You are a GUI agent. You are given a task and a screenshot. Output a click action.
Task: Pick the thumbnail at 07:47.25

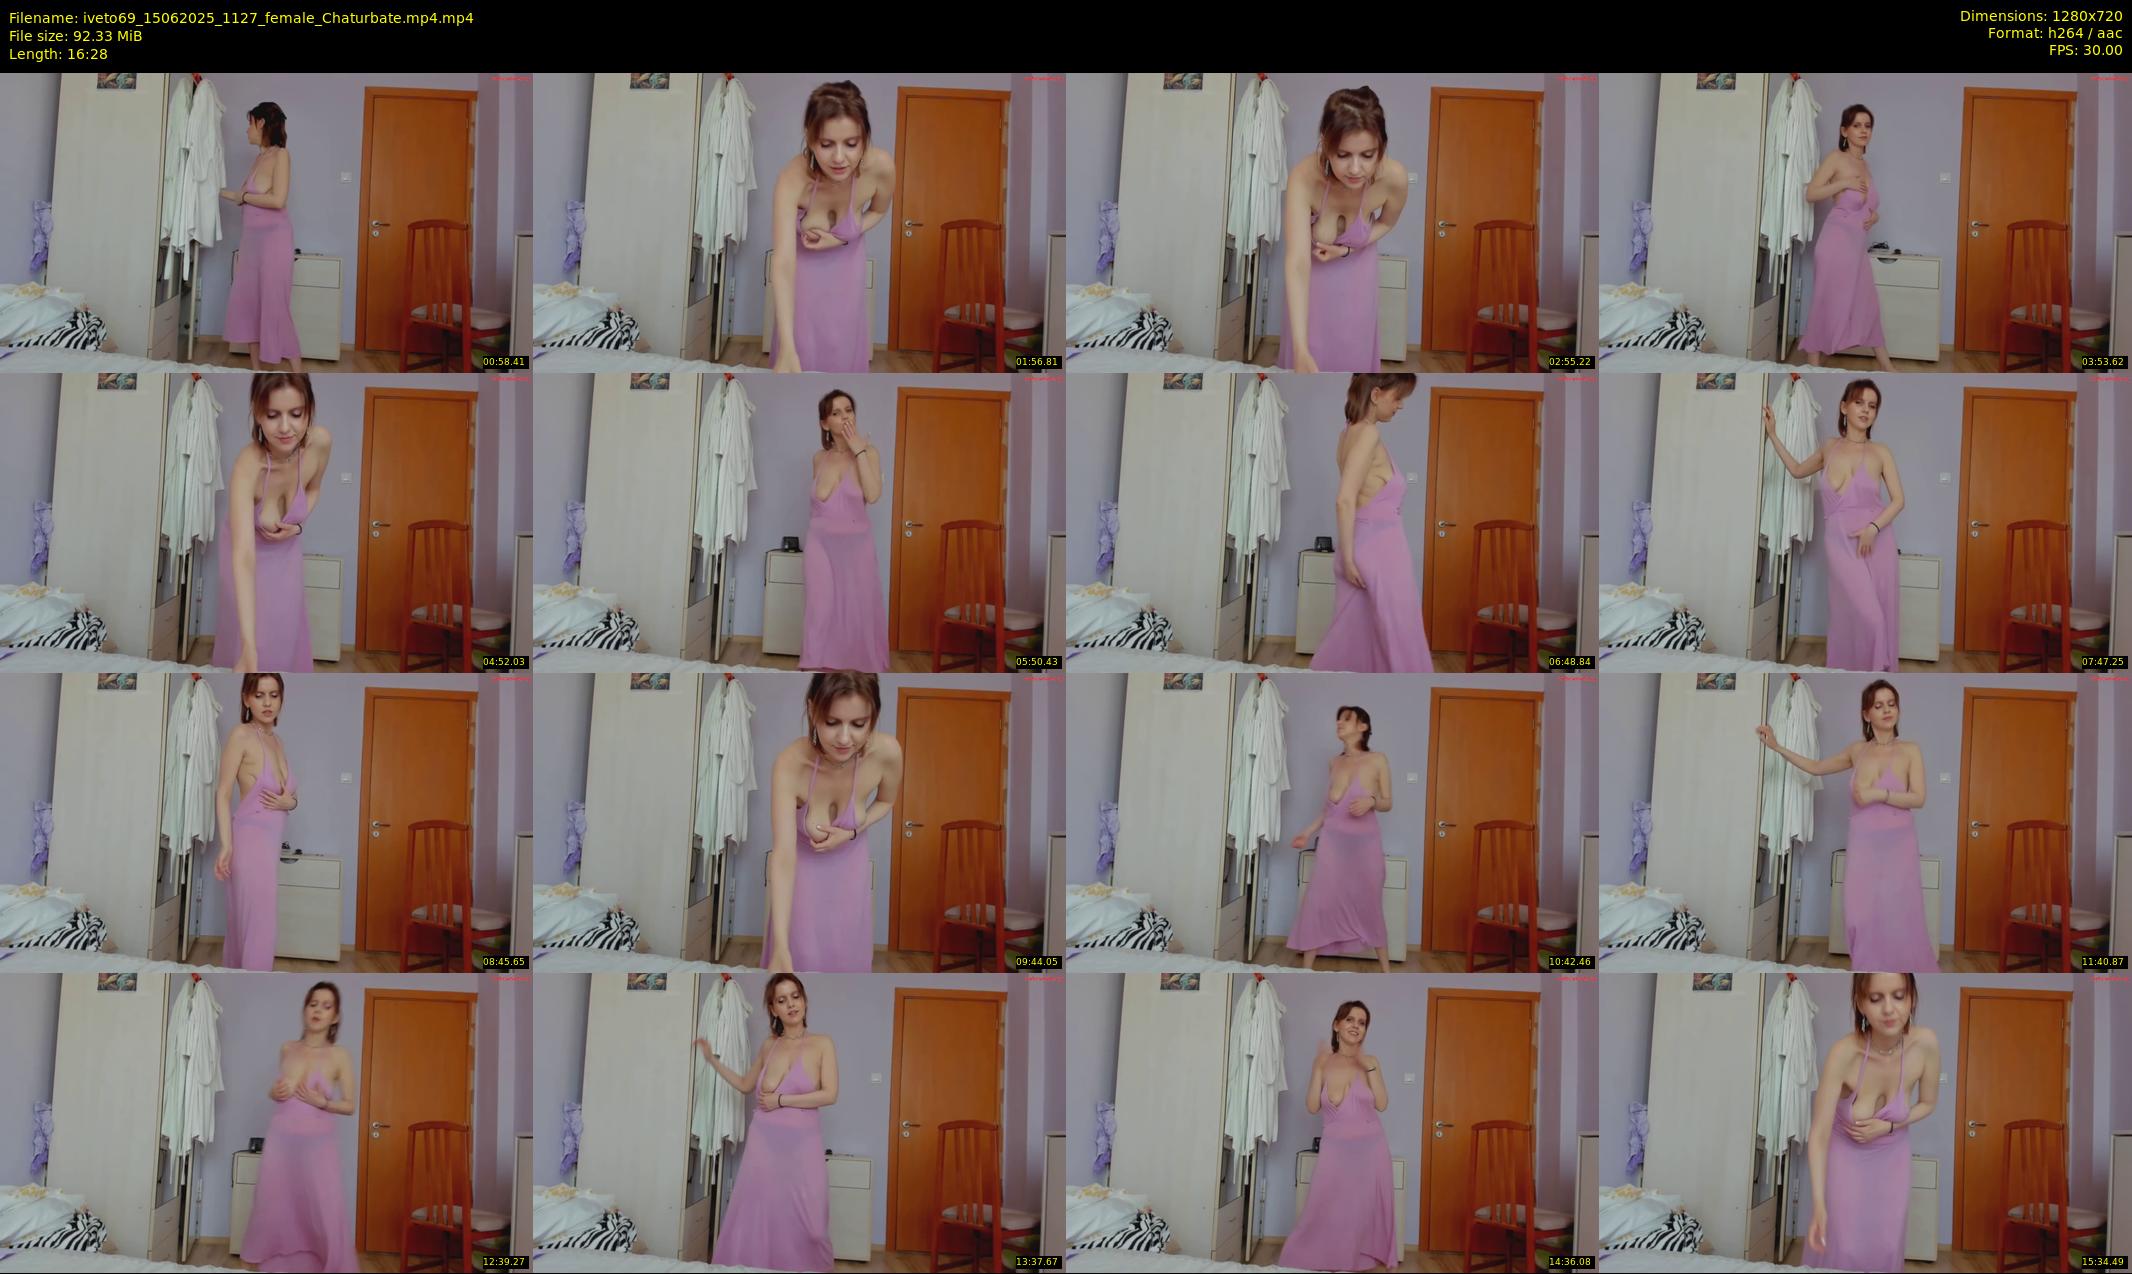click(1865, 522)
